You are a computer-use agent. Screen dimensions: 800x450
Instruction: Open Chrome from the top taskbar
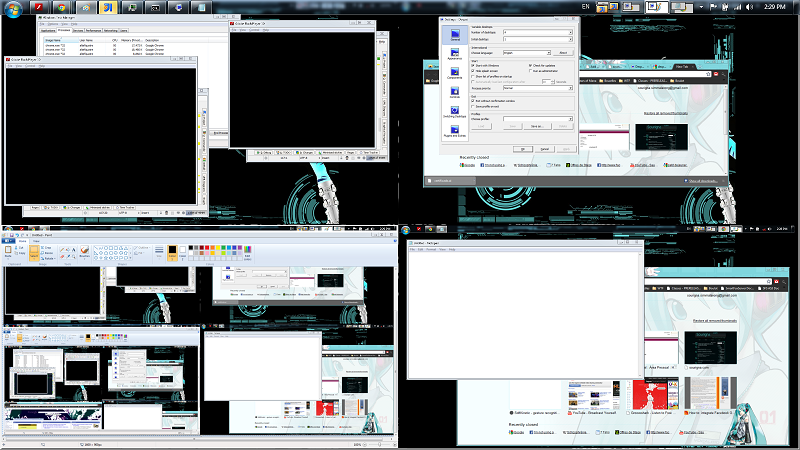pyautogui.click(x=61, y=7)
